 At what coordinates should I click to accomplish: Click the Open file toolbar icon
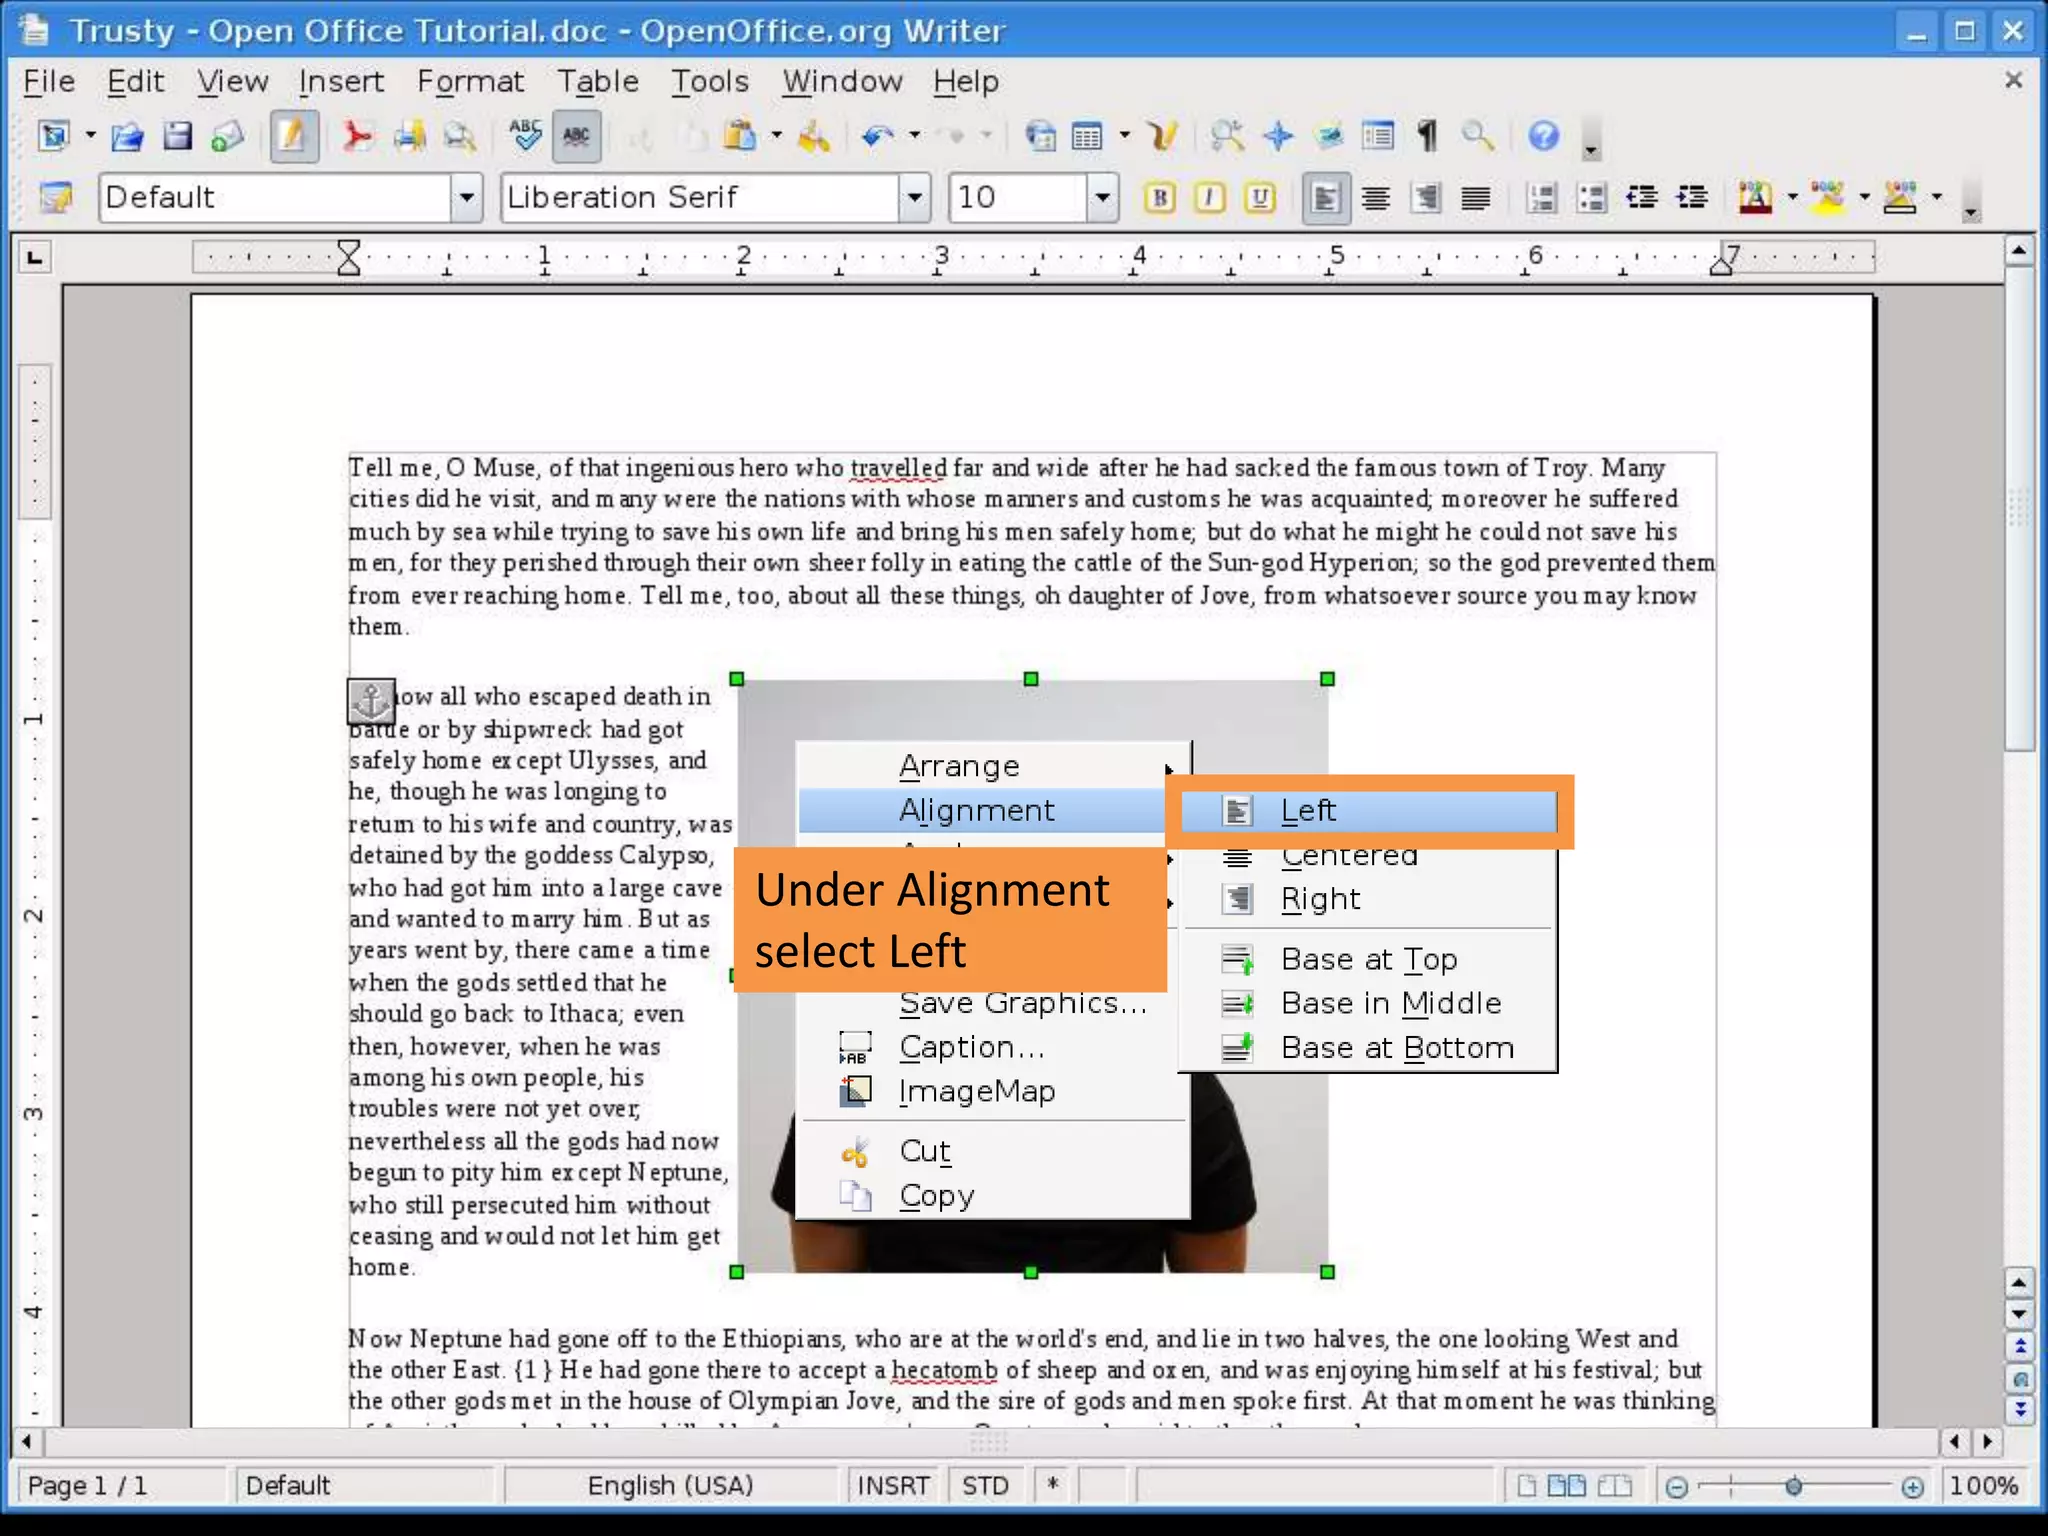pyautogui.click(x=127, y=136)
